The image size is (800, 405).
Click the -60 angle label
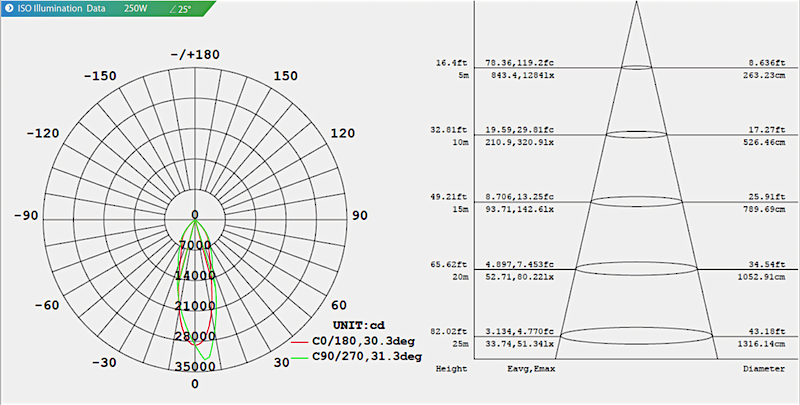click(47, 306)
